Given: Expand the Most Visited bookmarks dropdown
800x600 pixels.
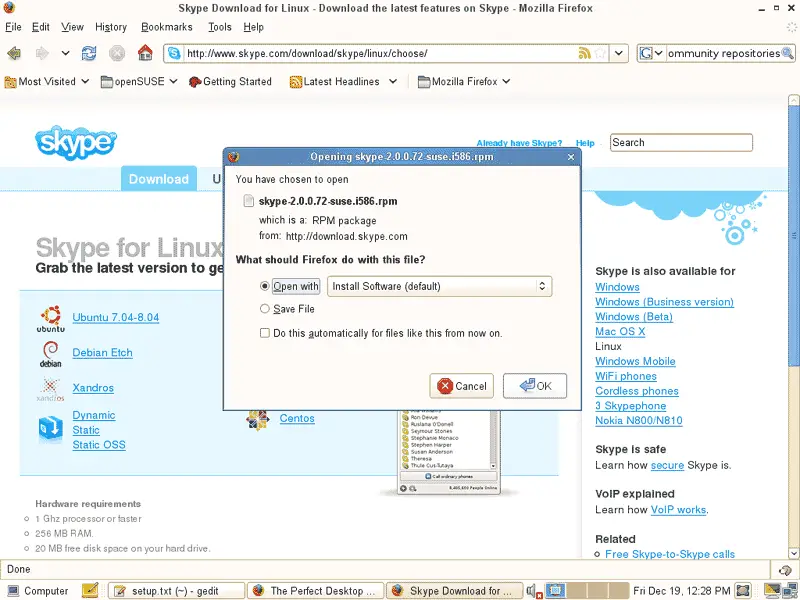Looking at the screenshot, I should click(x=85, y=82).
